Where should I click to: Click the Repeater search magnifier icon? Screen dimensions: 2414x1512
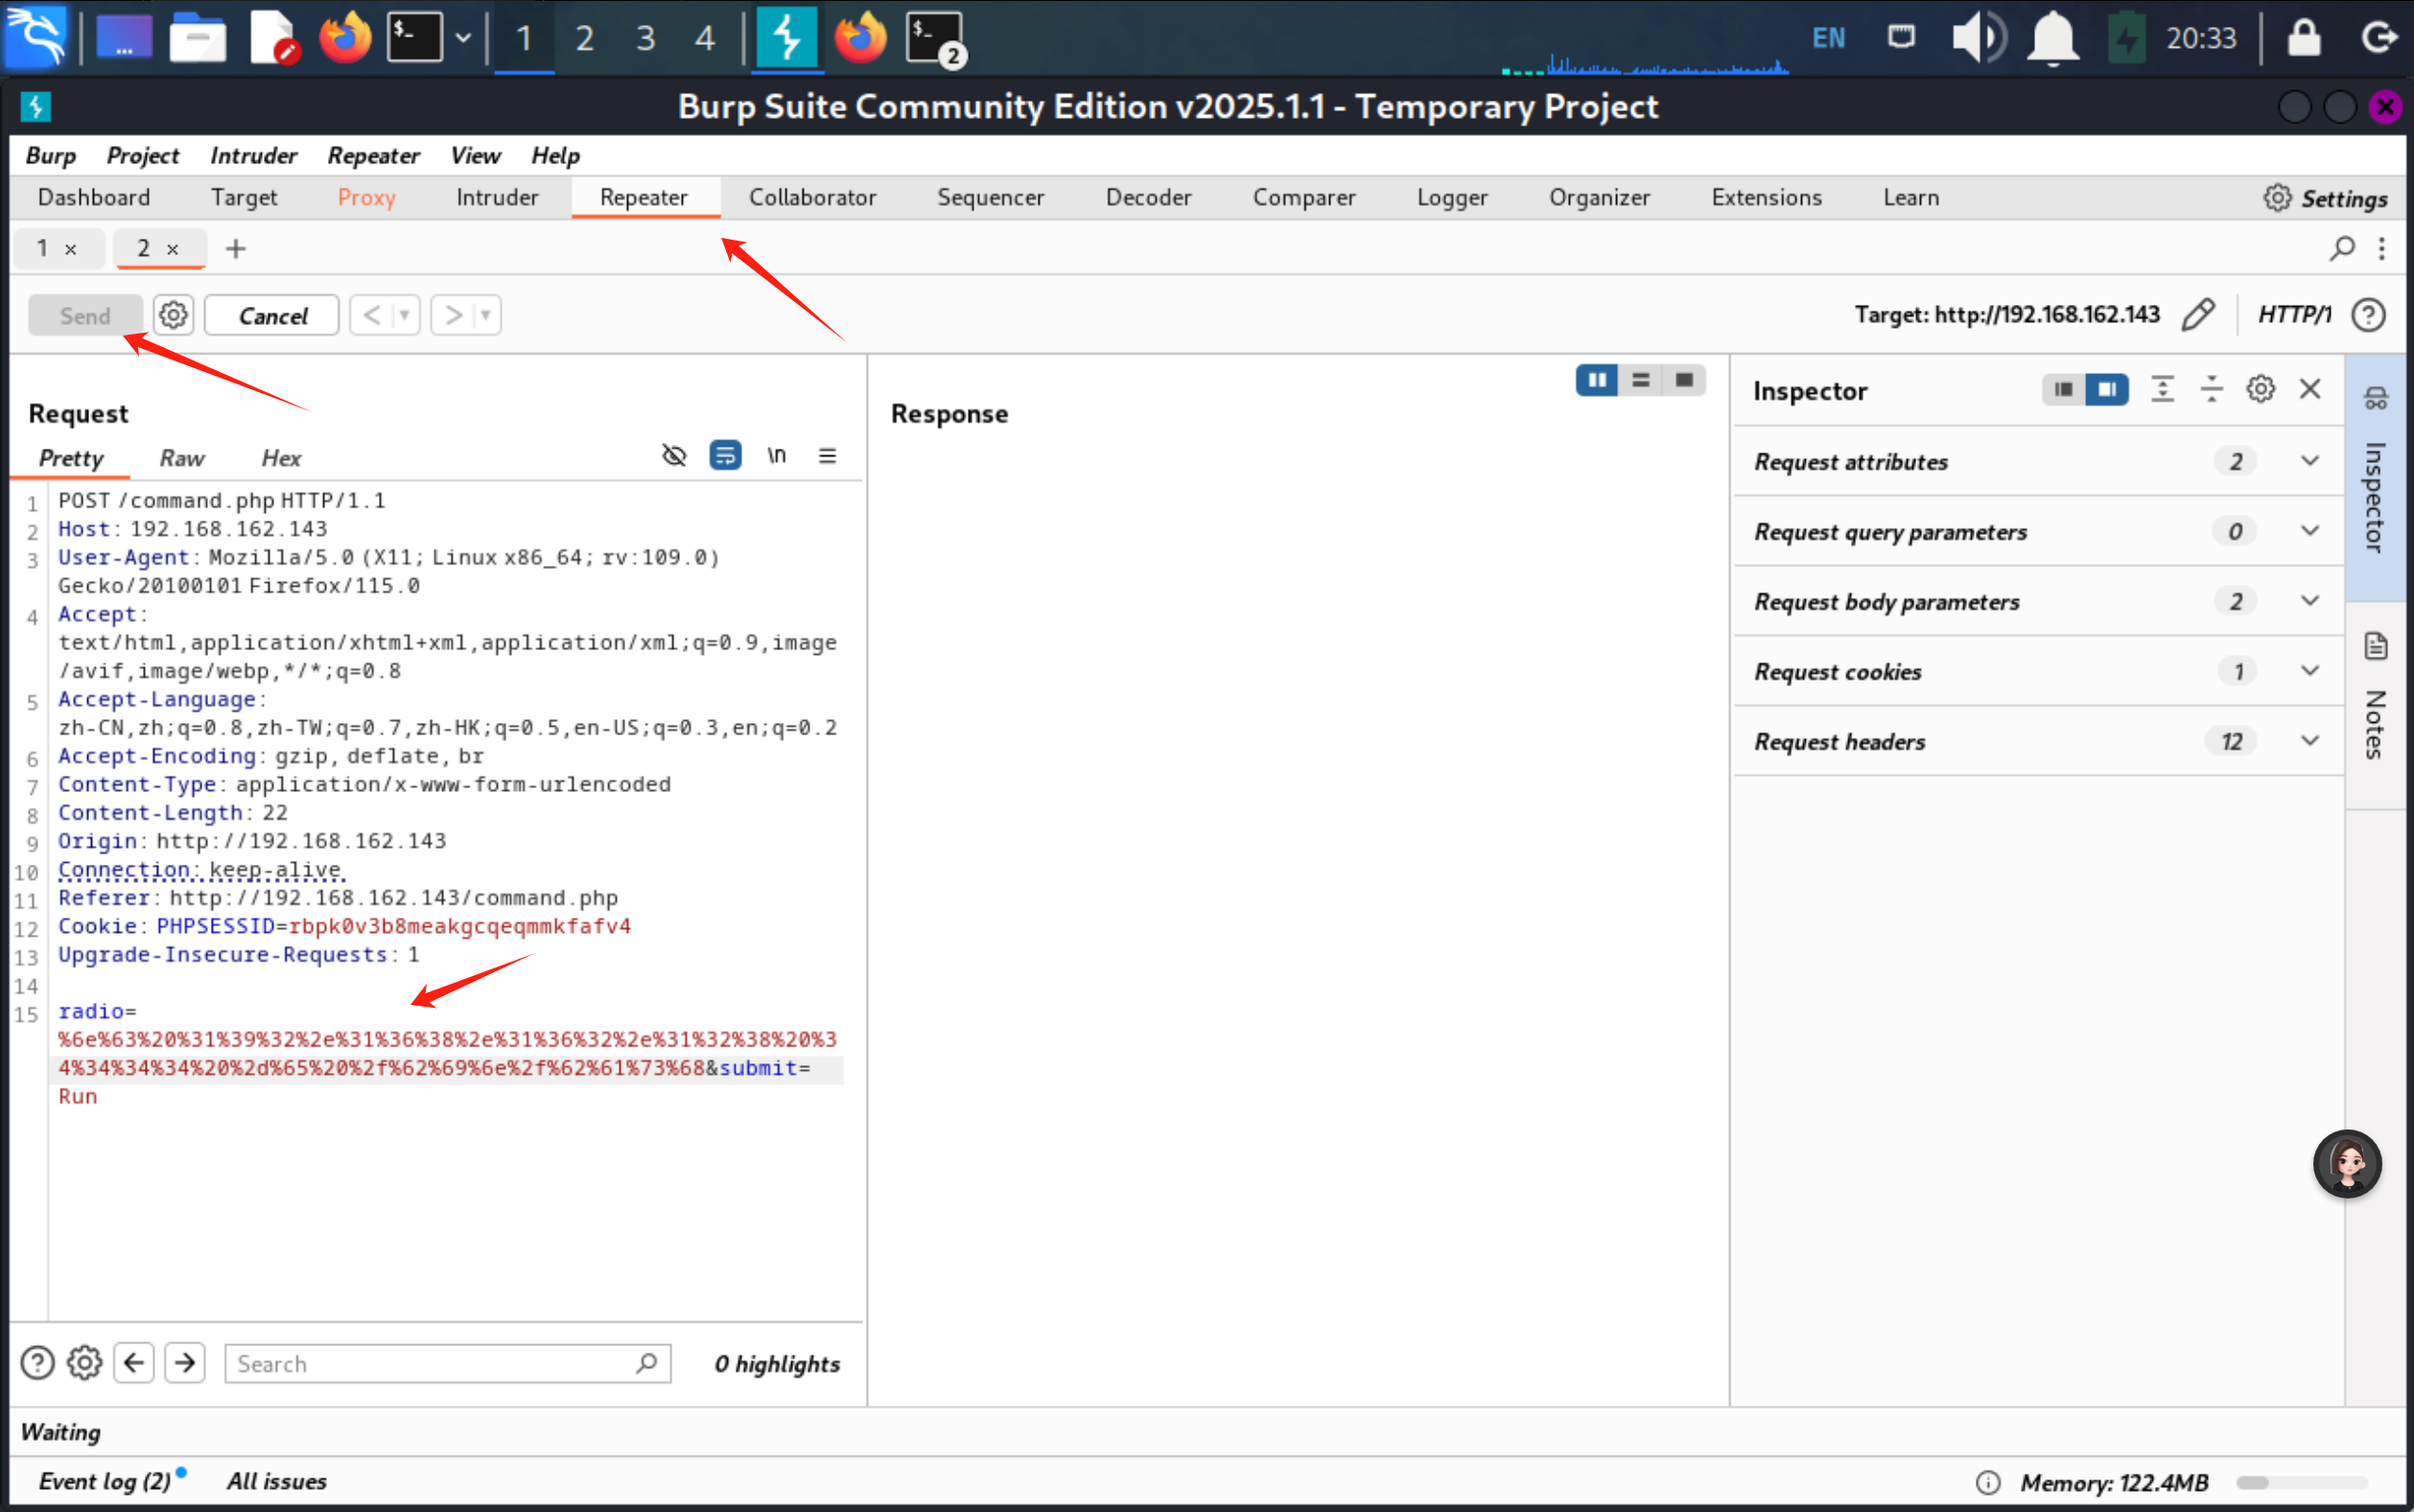click(x=2341, y=248)
